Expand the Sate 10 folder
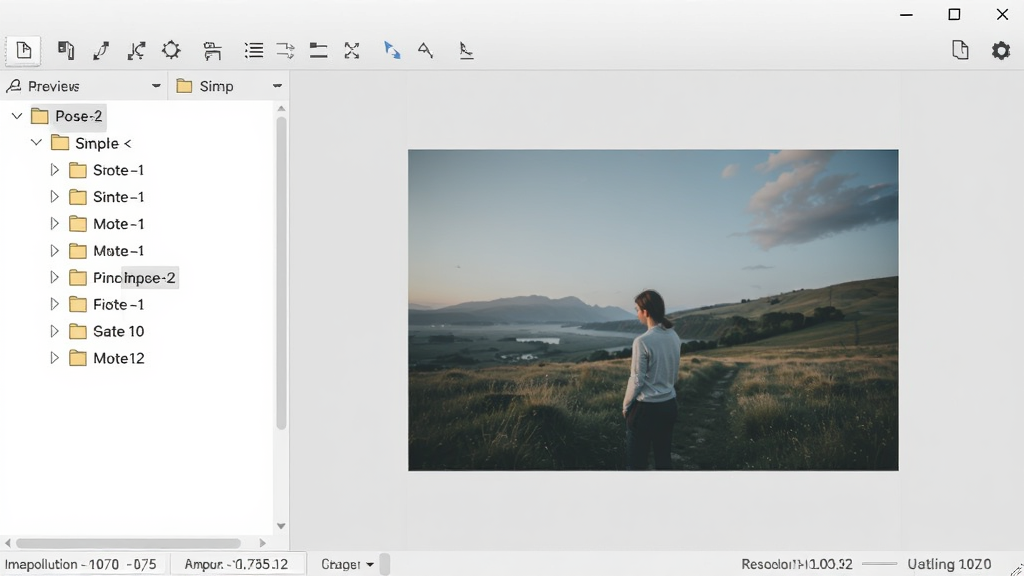 (x=55, y=331)
